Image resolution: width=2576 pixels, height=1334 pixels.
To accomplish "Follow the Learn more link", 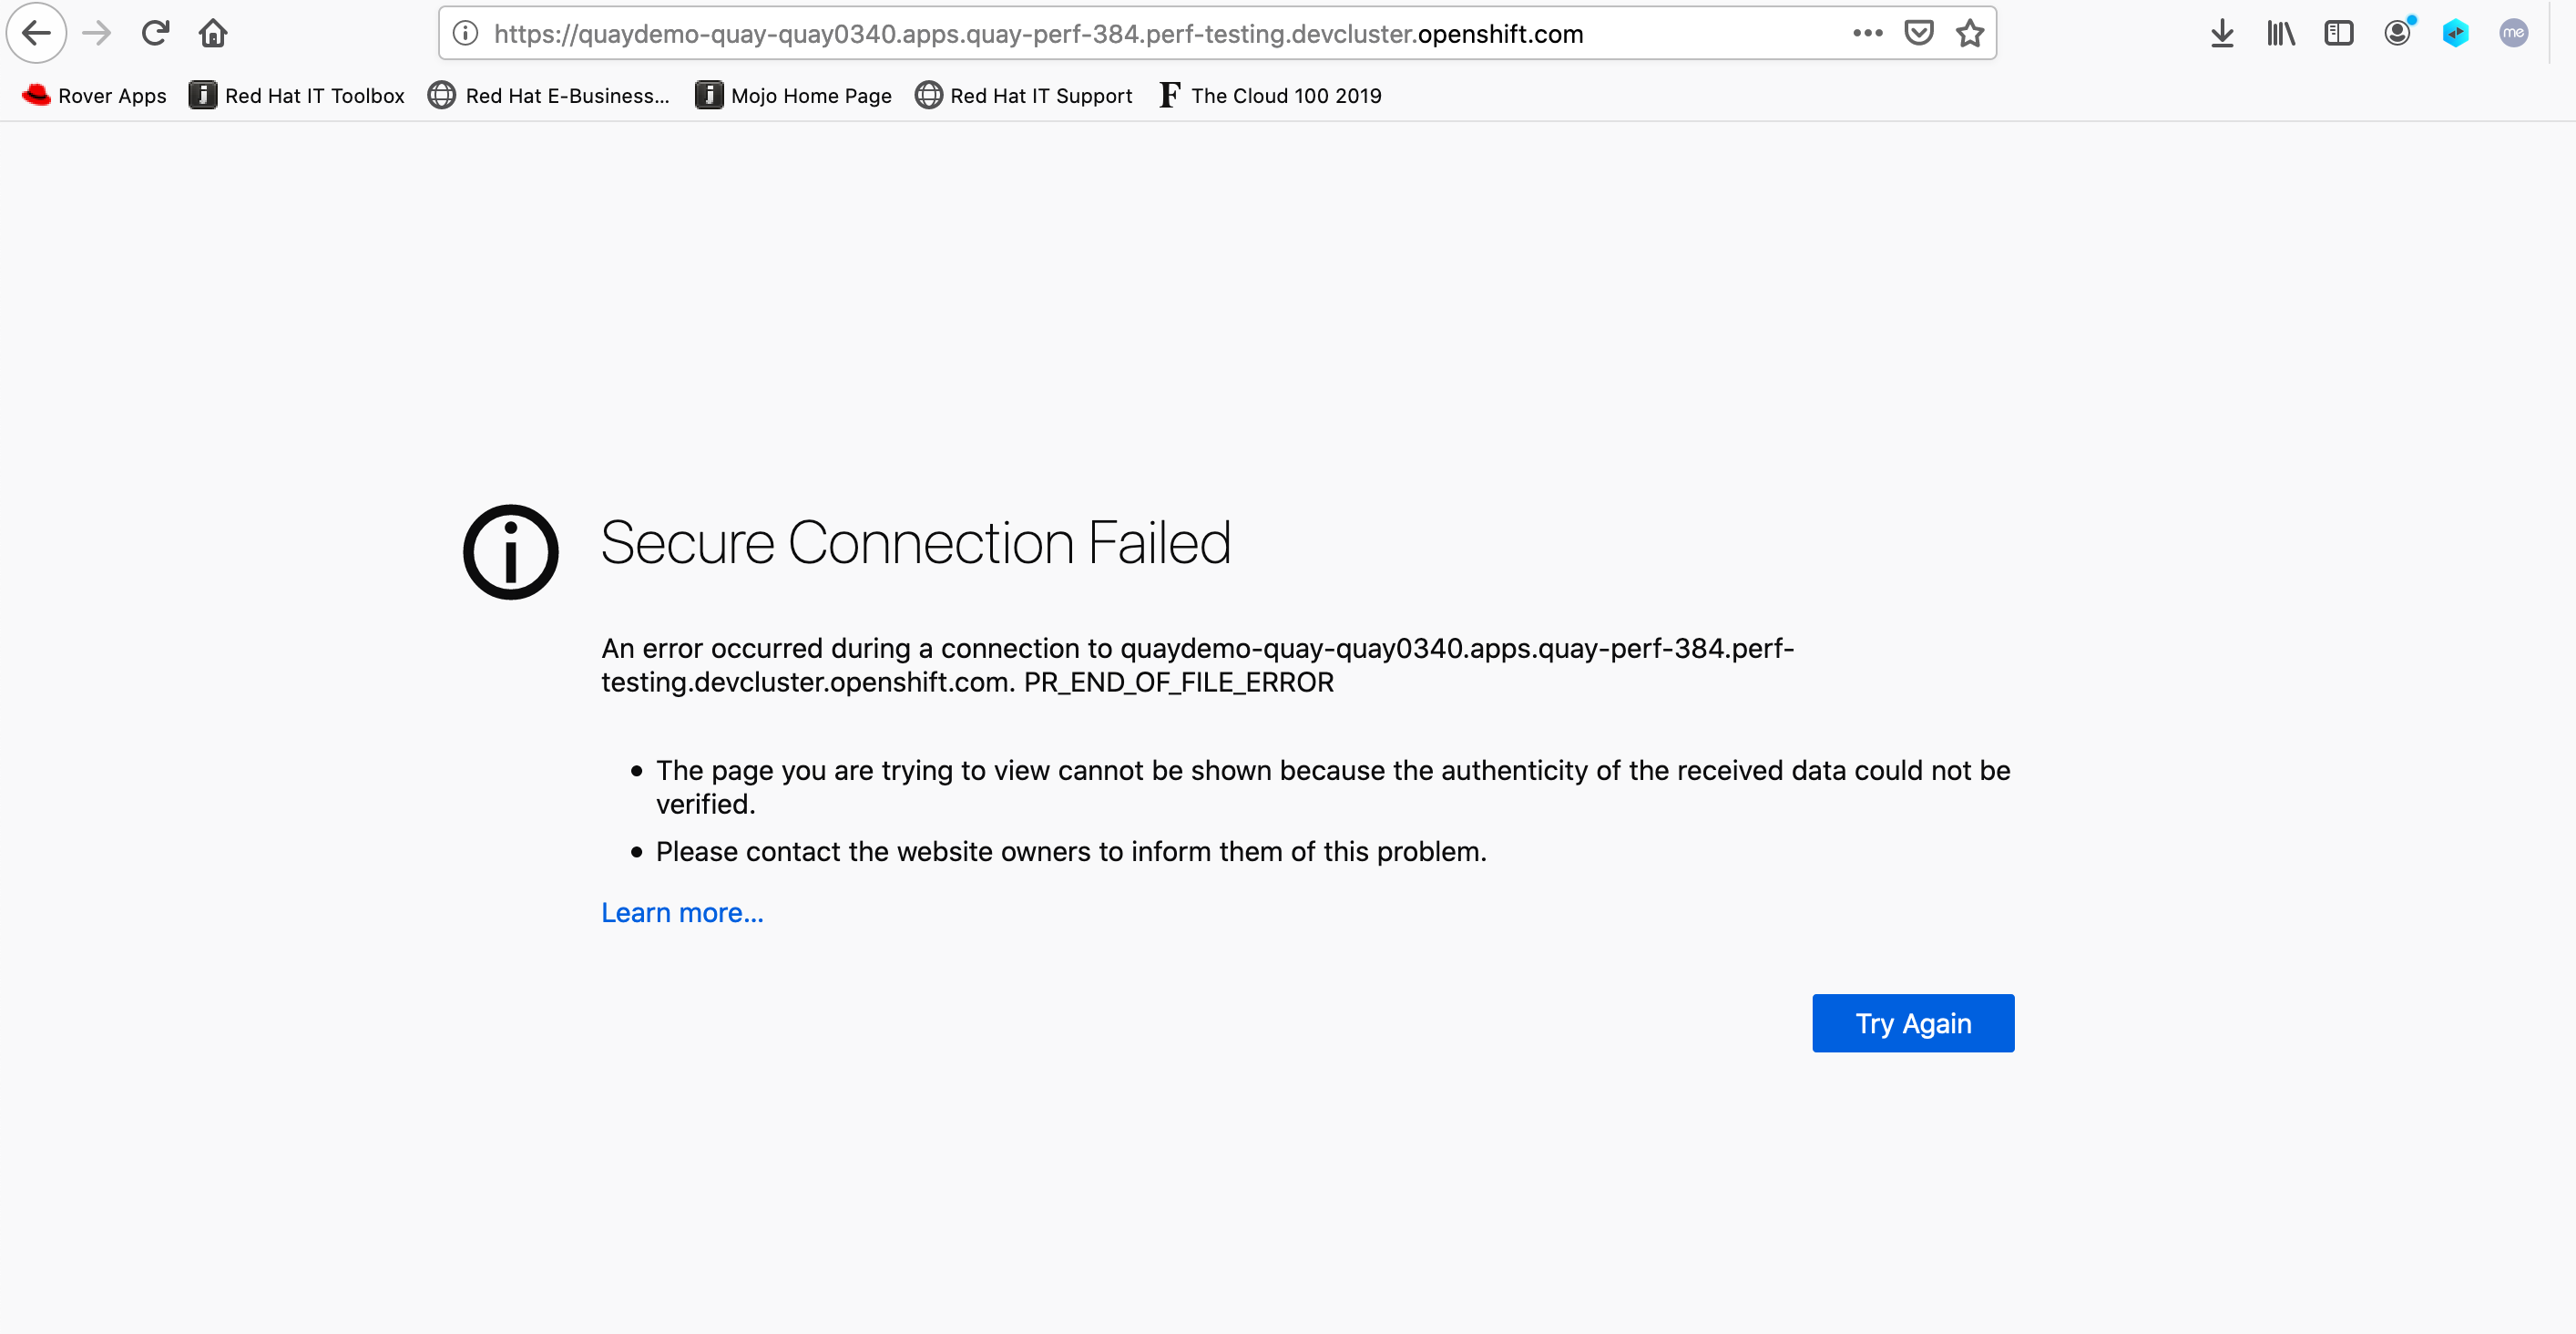I will pos(682,913).
